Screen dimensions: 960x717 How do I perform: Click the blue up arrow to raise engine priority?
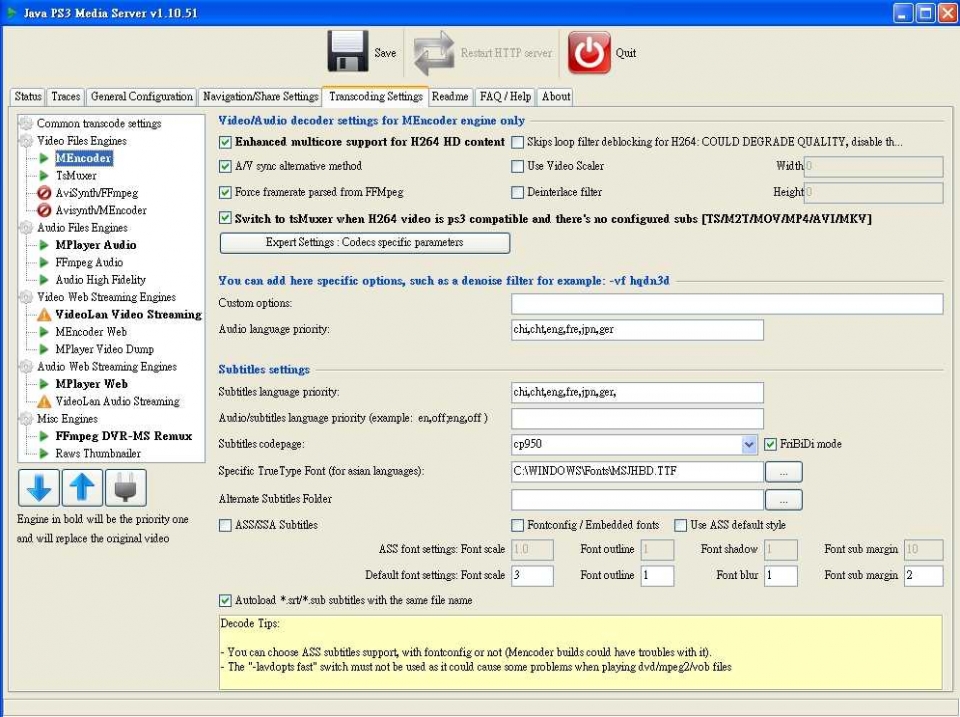coord(82,486)
